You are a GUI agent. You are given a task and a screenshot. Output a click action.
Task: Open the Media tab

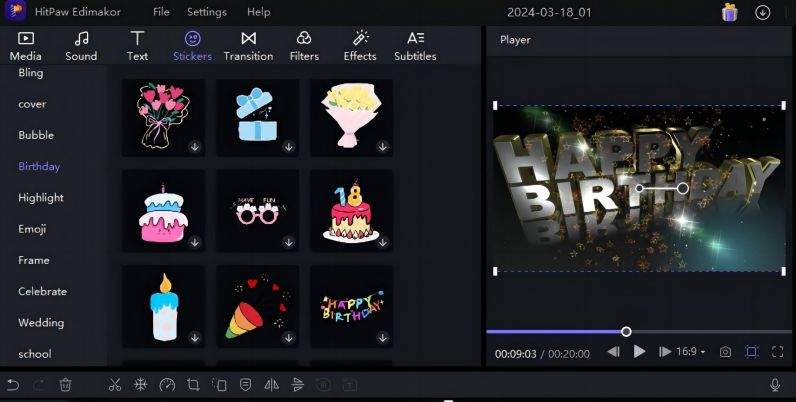(25, 46)
